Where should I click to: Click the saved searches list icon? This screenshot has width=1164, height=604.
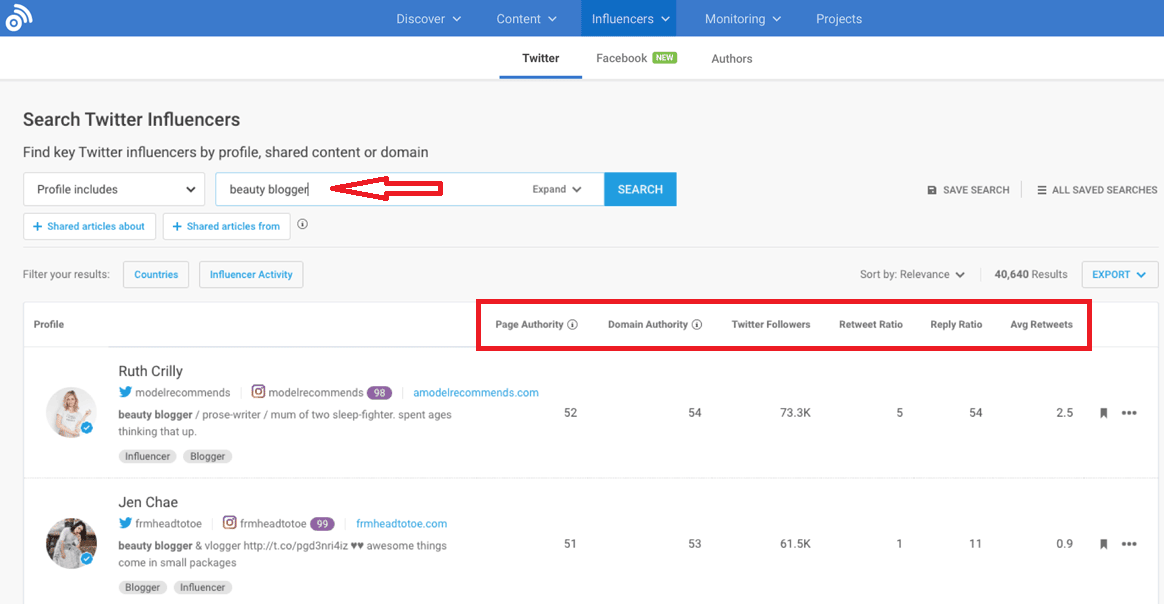pos(1042,190)
